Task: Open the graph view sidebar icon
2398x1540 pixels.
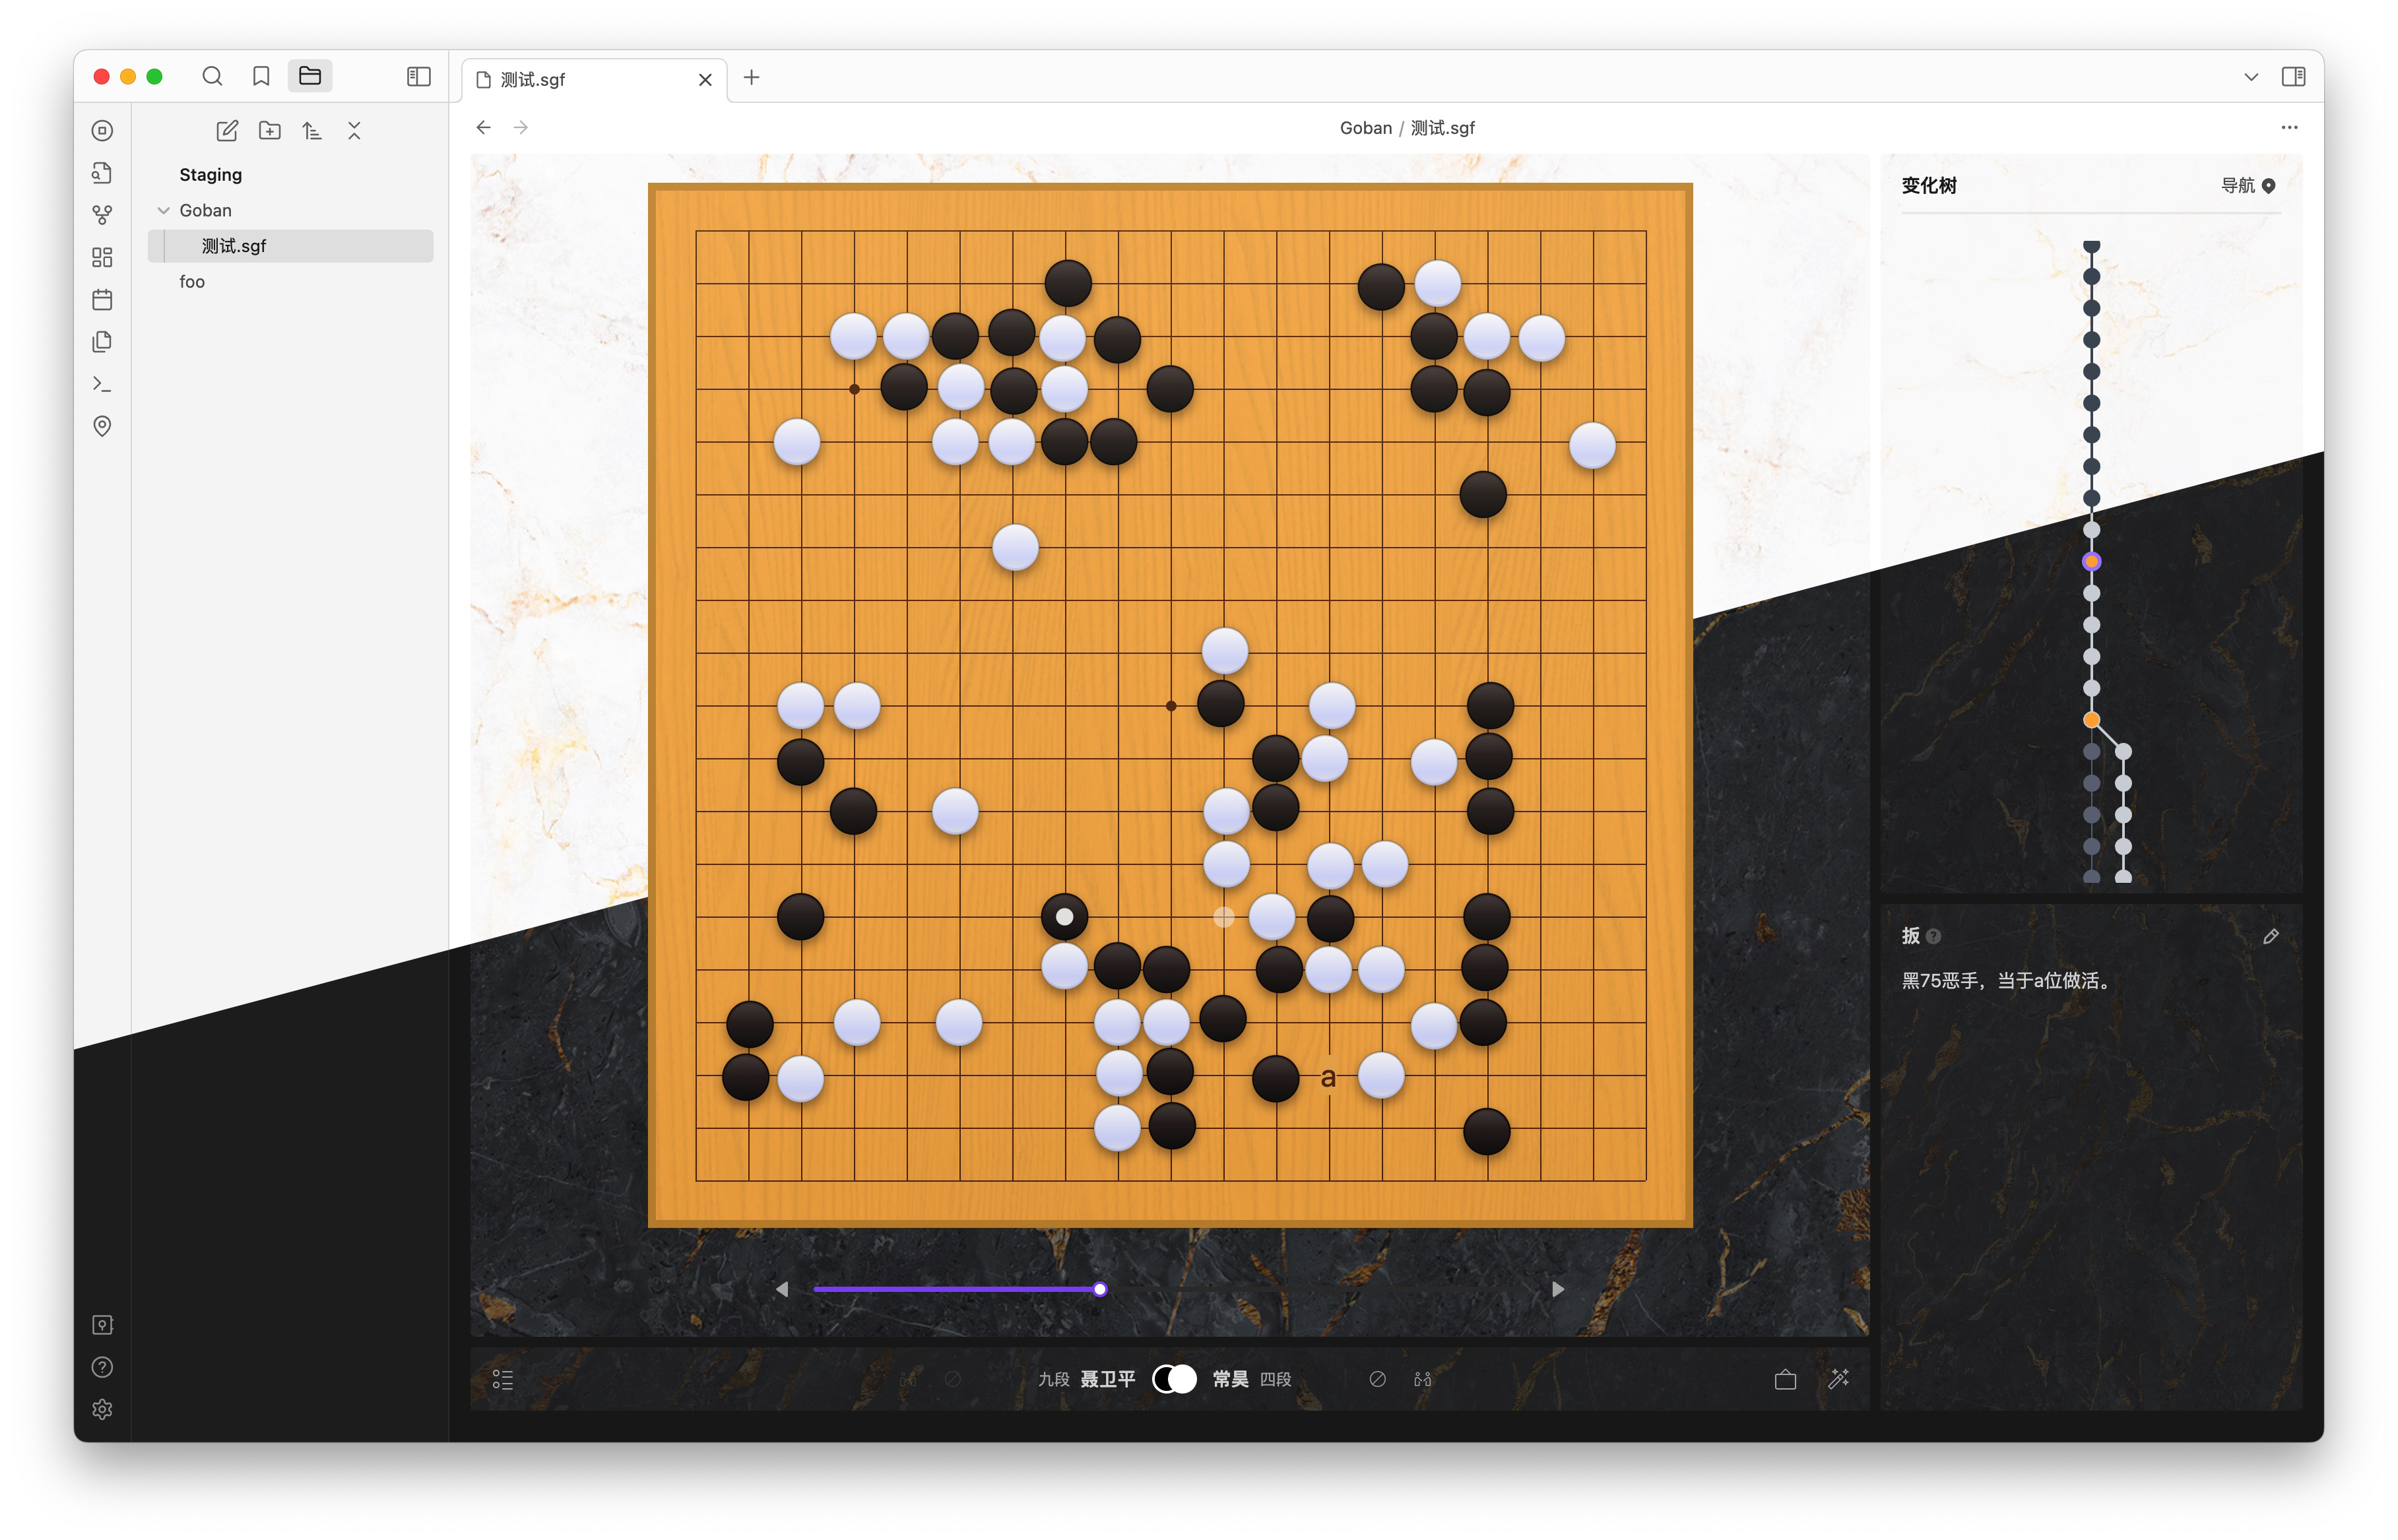Action: (x=102, y=215)
